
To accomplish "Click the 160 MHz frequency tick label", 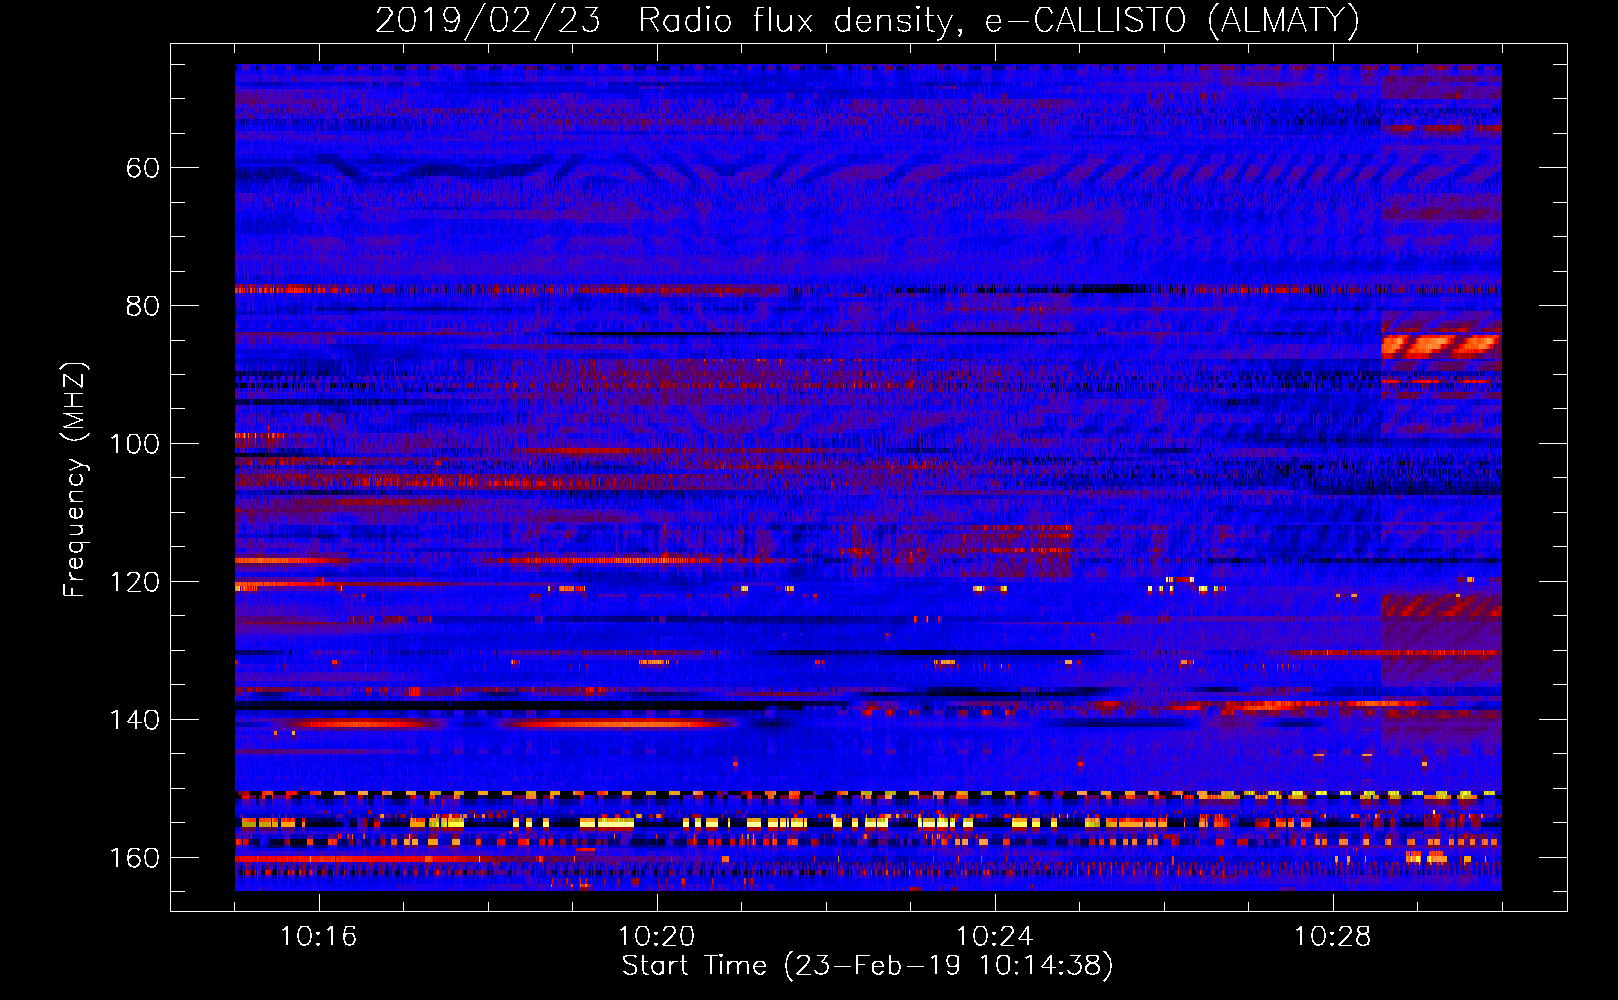I will [134, 858].
